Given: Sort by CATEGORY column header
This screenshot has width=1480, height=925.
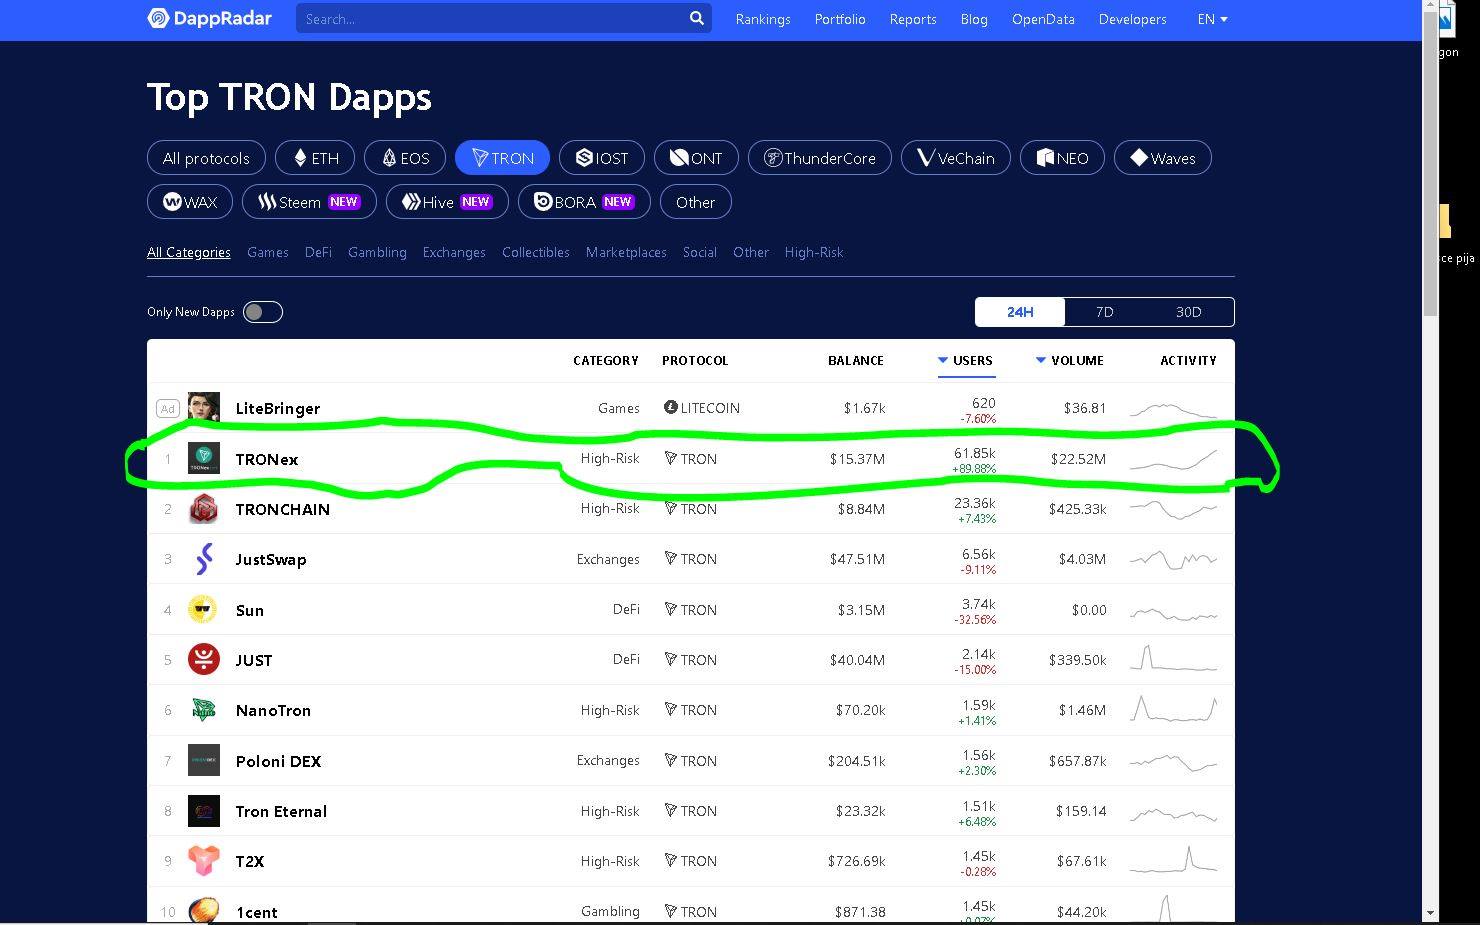Looking at the screenshot, I should click(605, 360).
